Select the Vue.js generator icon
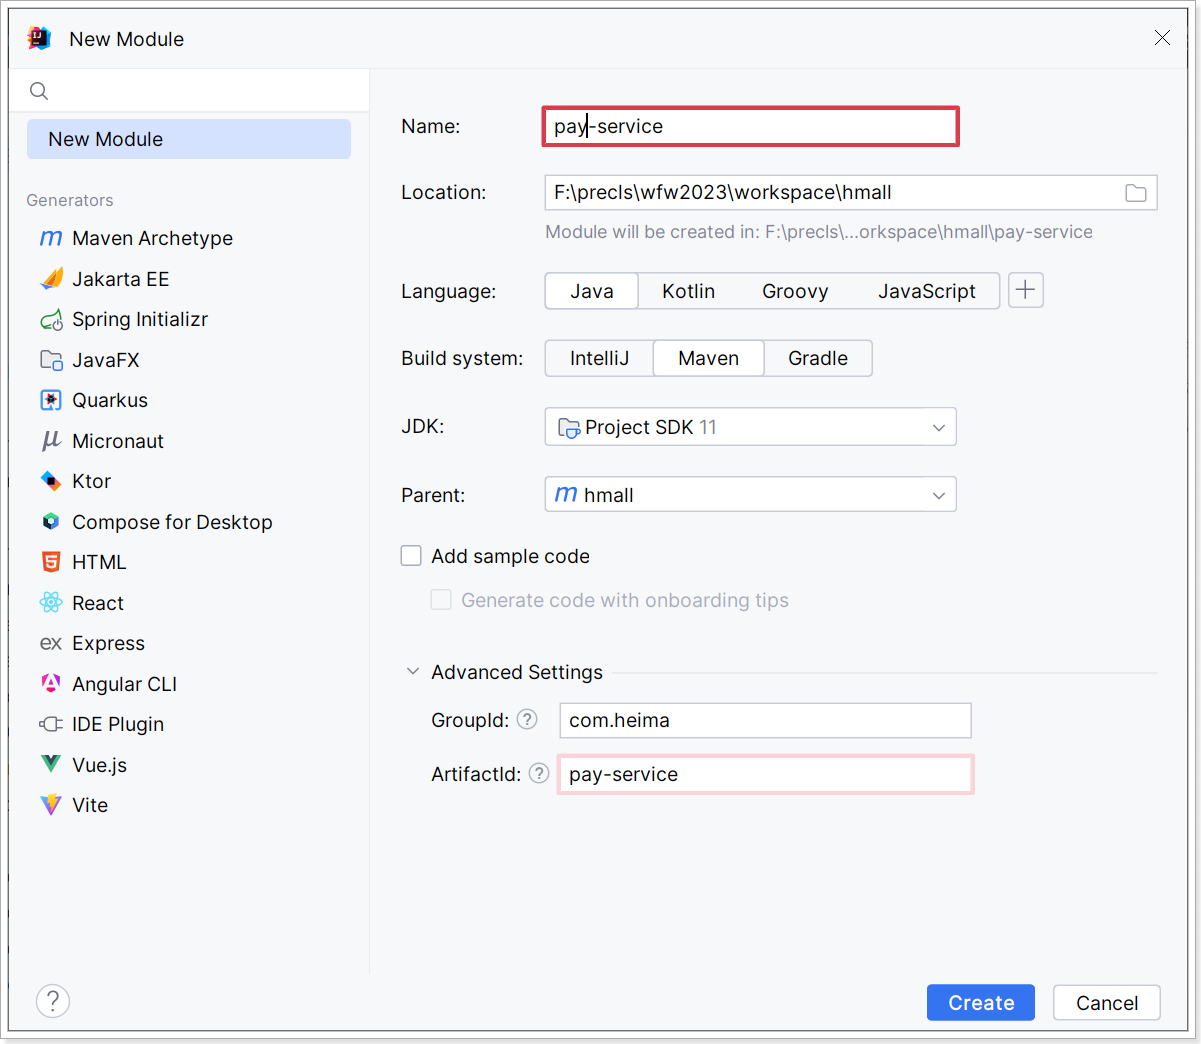Image resolution: width=1201 pixels, height=1044 pixels. pyautogui.click(x=51, y=765)
